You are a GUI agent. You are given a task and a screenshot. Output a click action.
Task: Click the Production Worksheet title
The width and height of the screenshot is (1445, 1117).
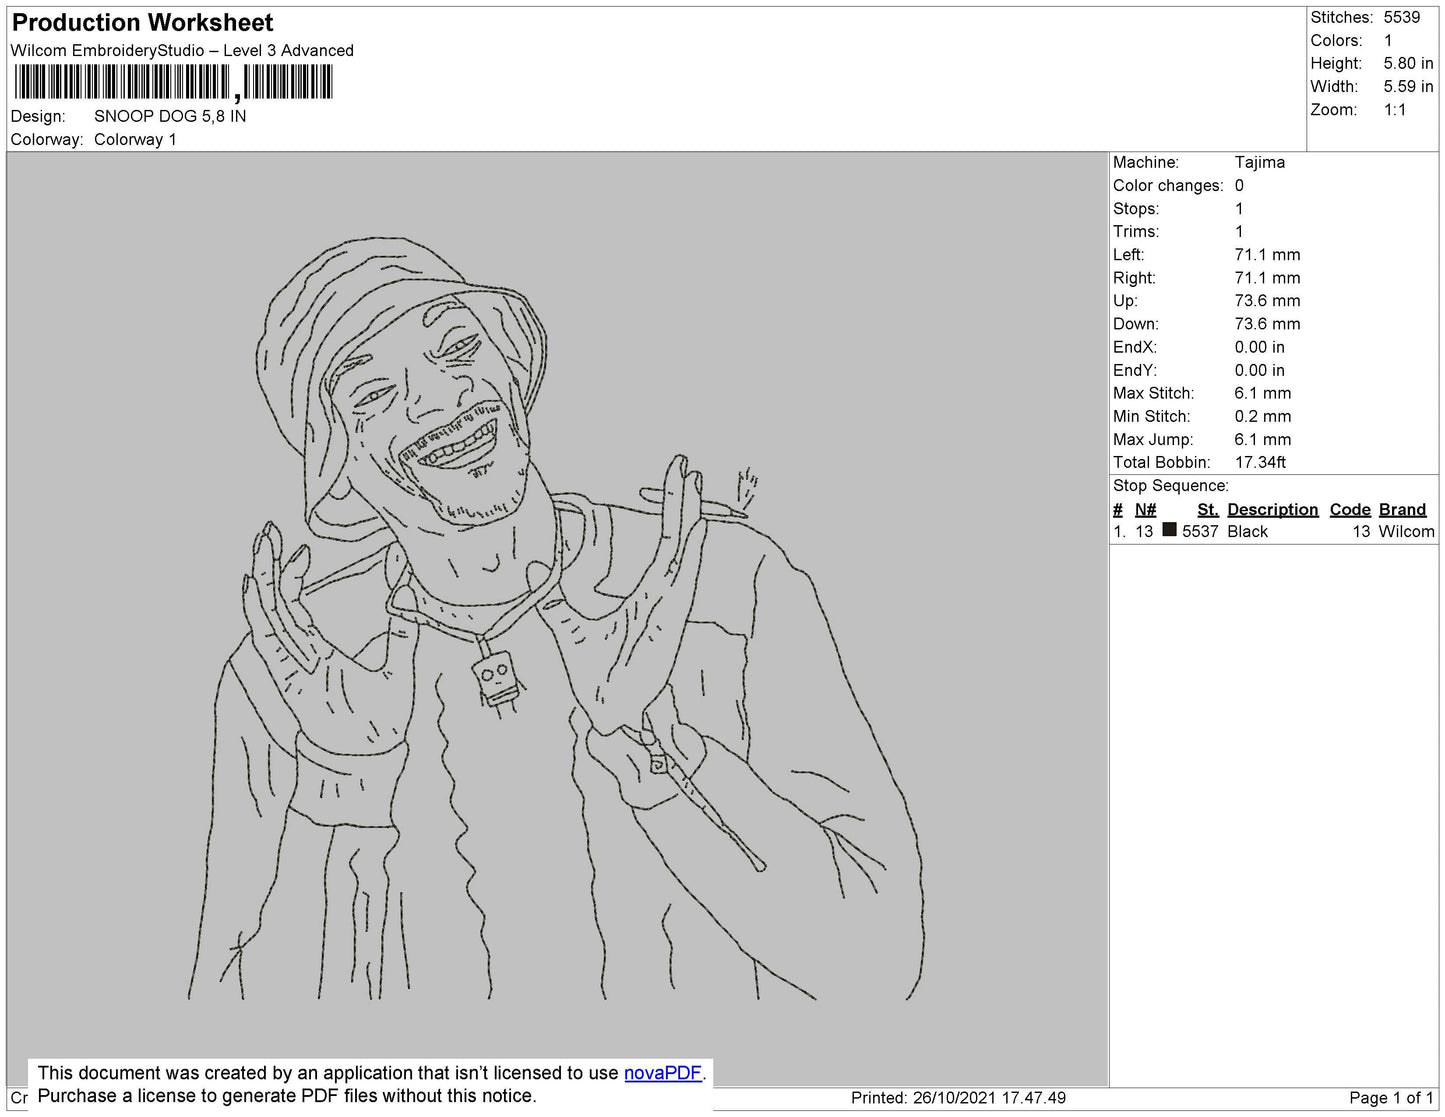coord(142,23)
